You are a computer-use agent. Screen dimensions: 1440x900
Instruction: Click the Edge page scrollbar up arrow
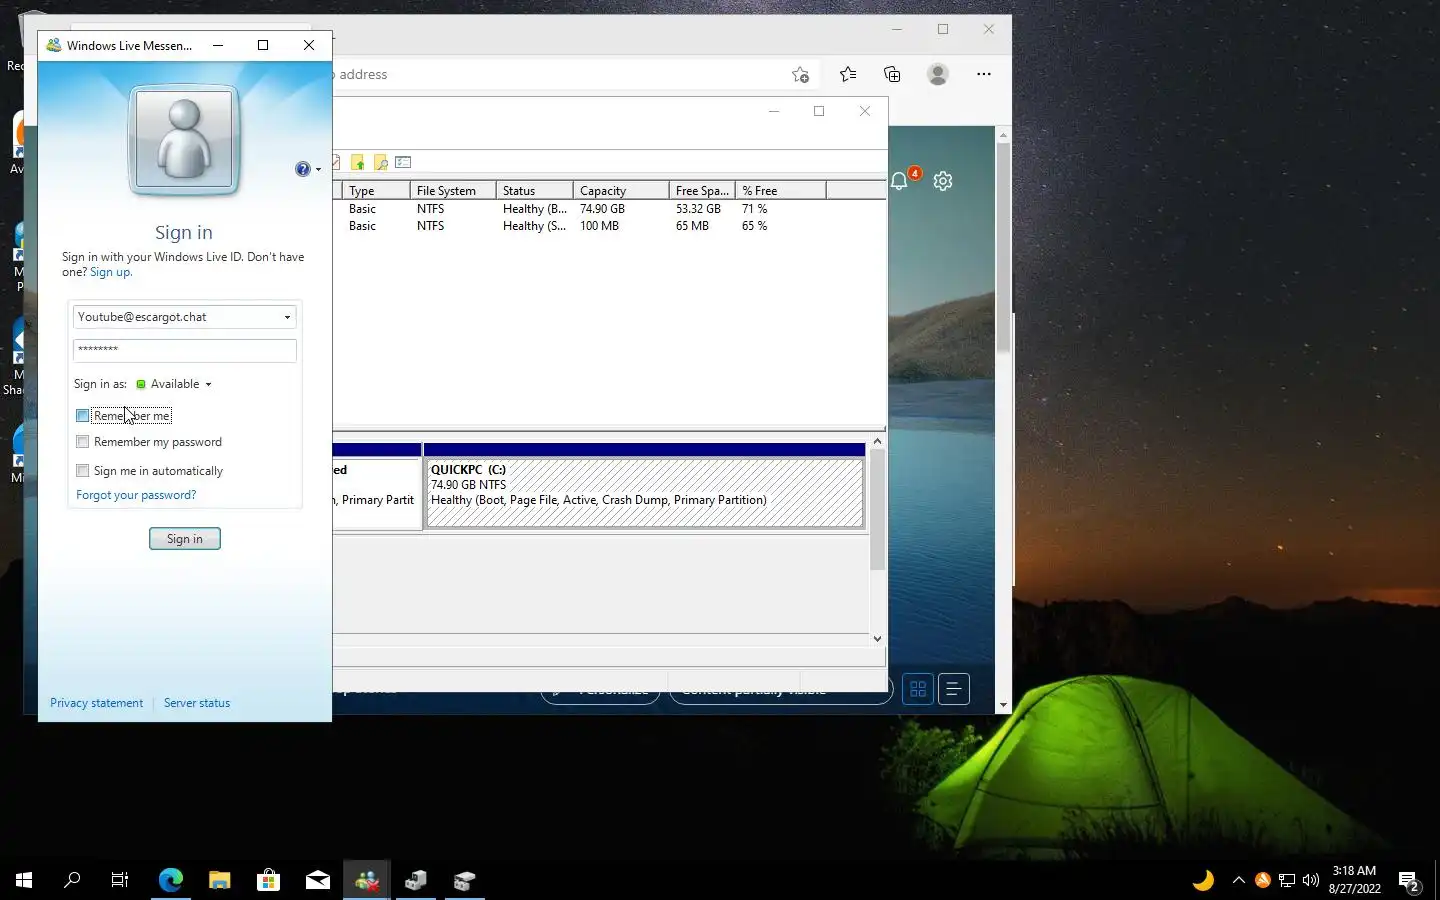click(1003, 134)
